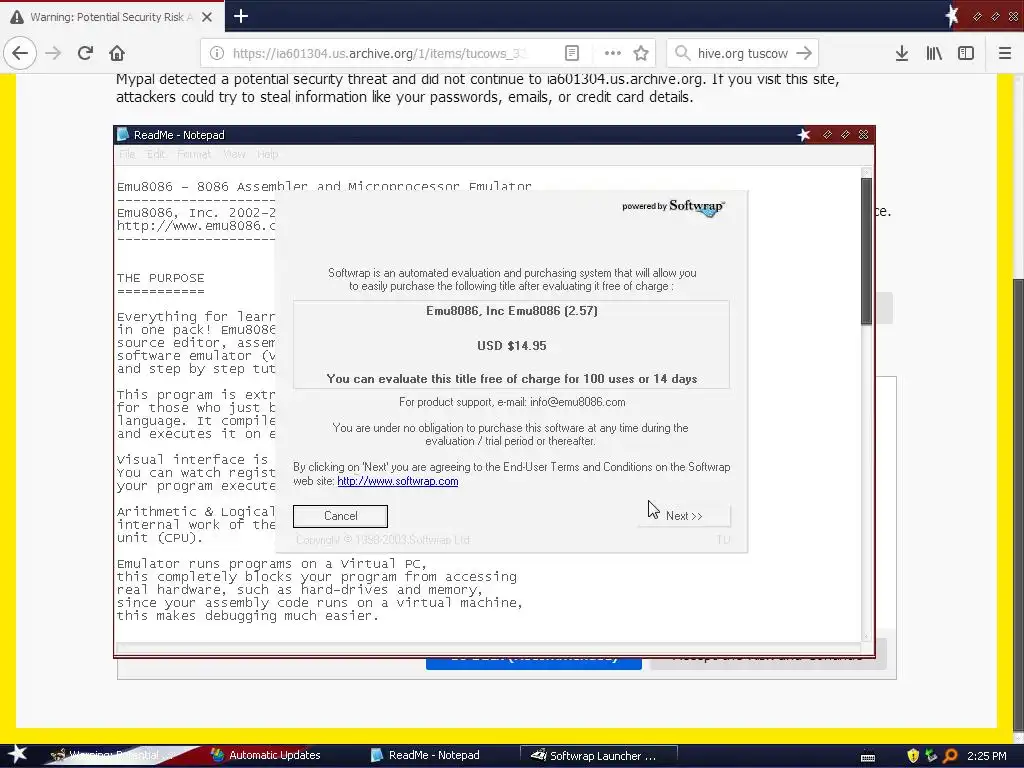The width and height of the screenshot is (1024, 768).
Task: Toggle reader view icon in address bar
Action: 571,53
